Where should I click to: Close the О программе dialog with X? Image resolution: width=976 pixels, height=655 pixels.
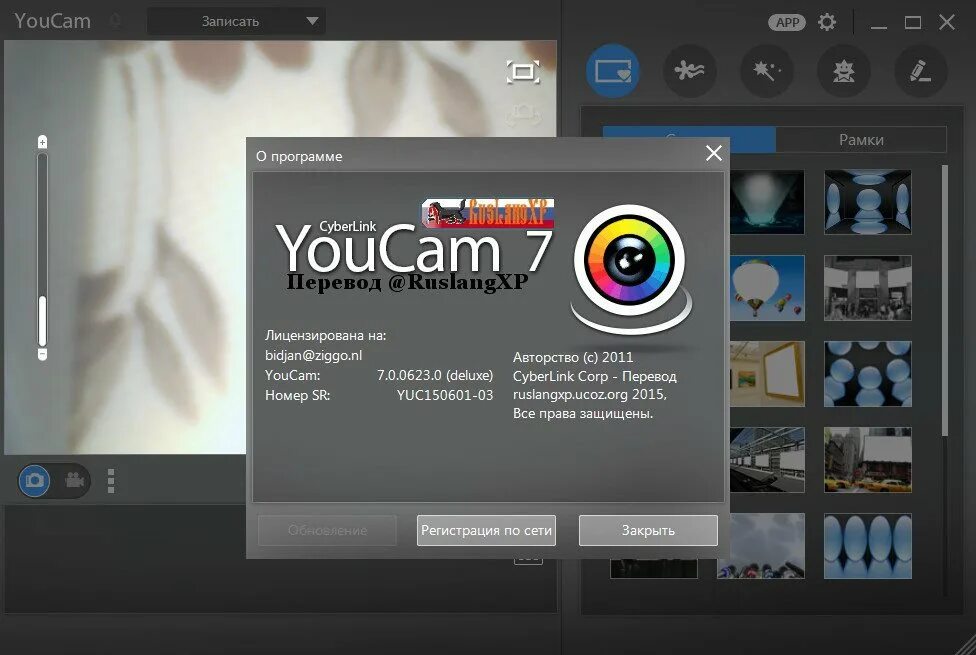point(714,153)
